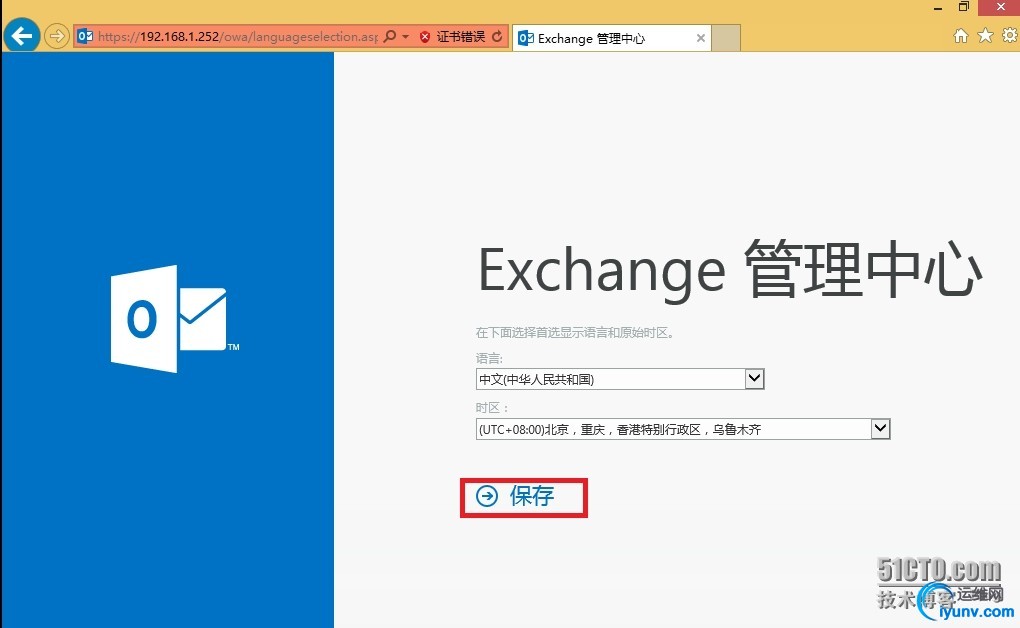This screenshot has width=1020, height=628.
Task: Click the browser forward arrow button
Action: (57, 36)
